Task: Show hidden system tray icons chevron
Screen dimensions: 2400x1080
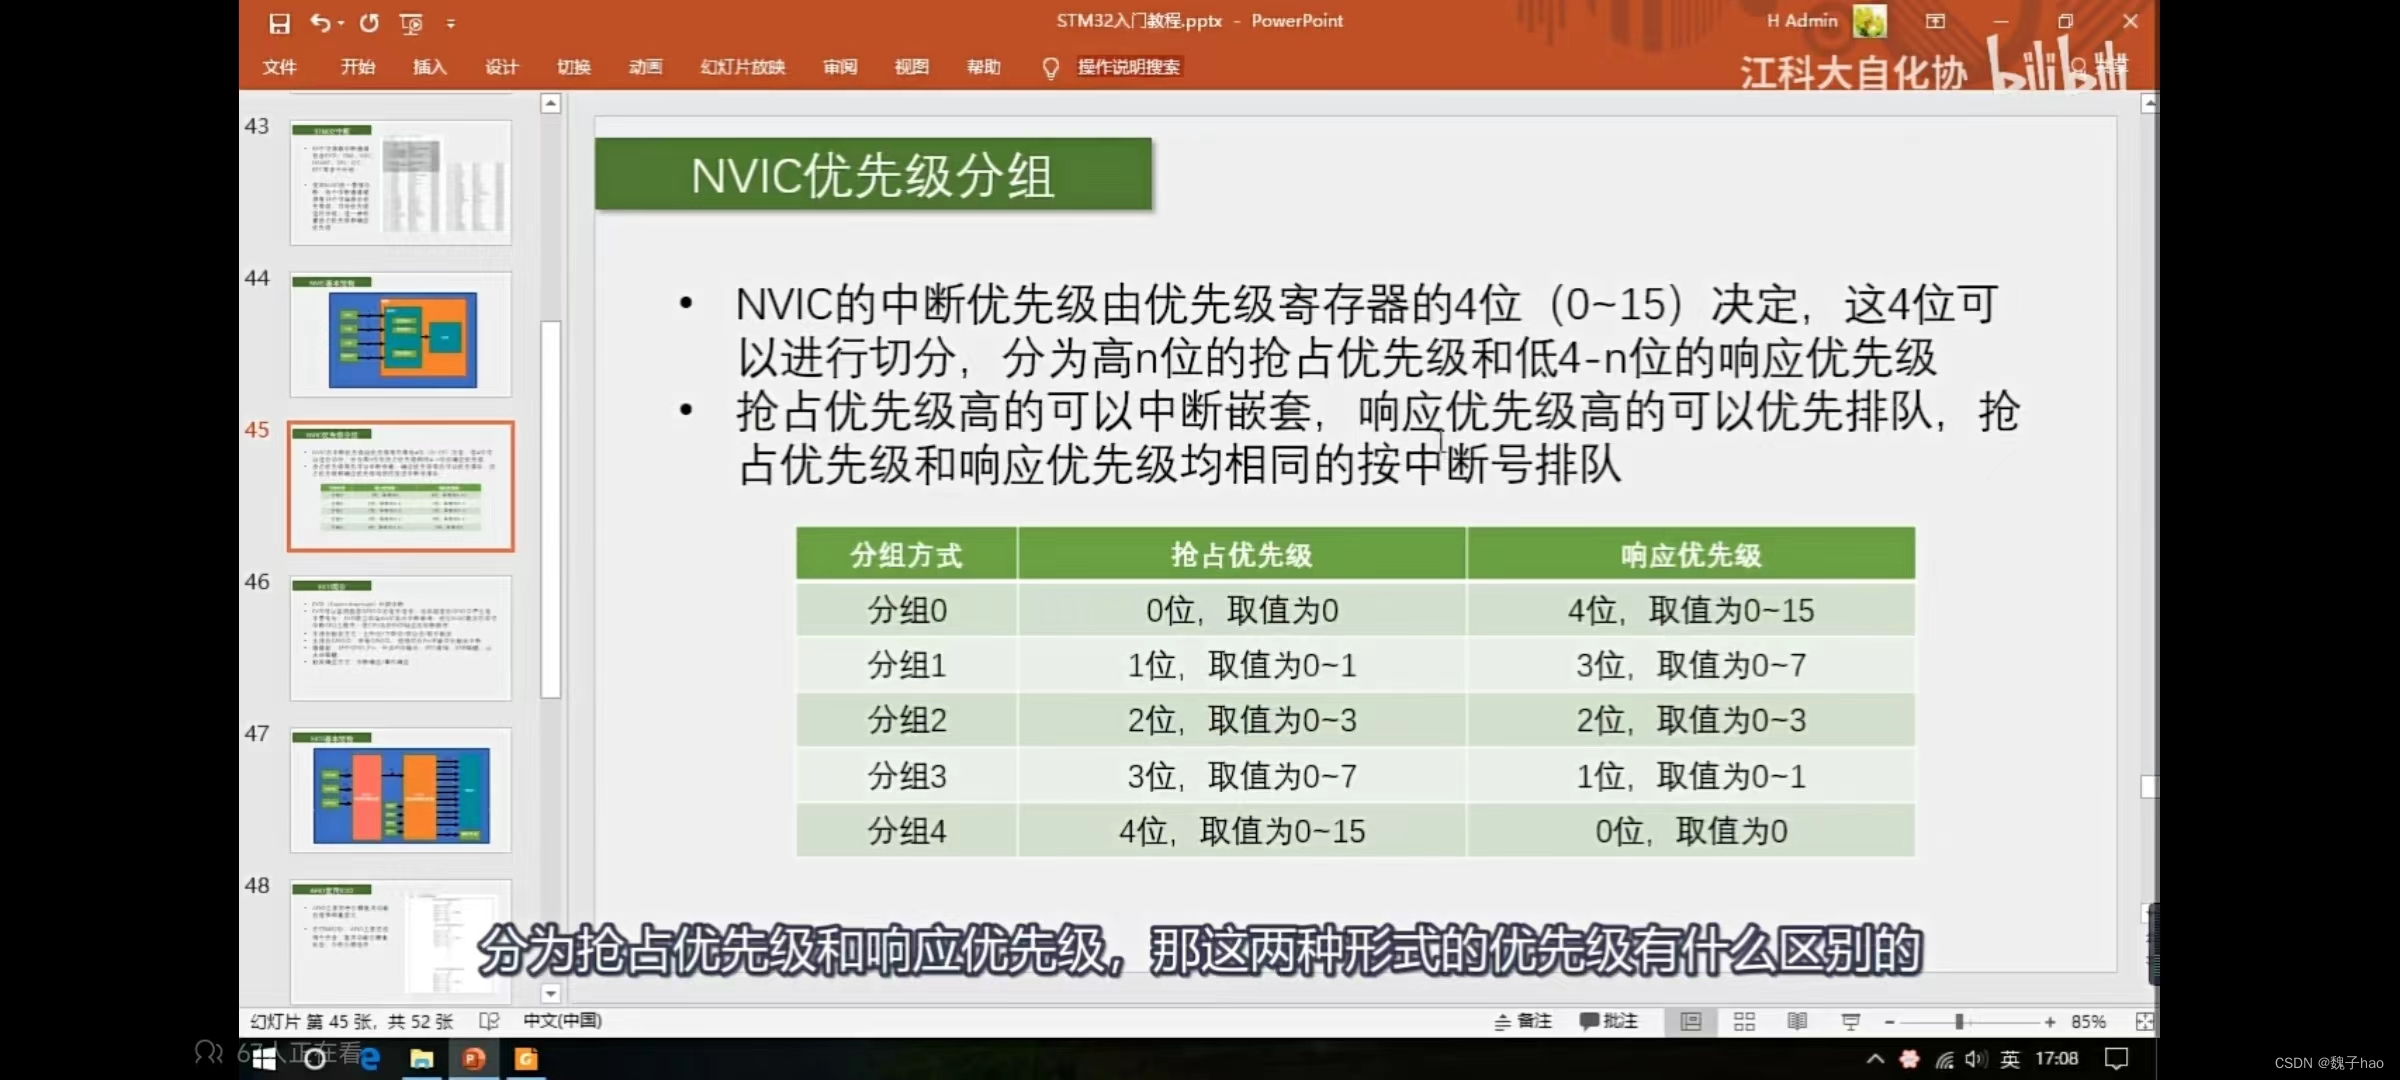Action: click(1875, 1059)
